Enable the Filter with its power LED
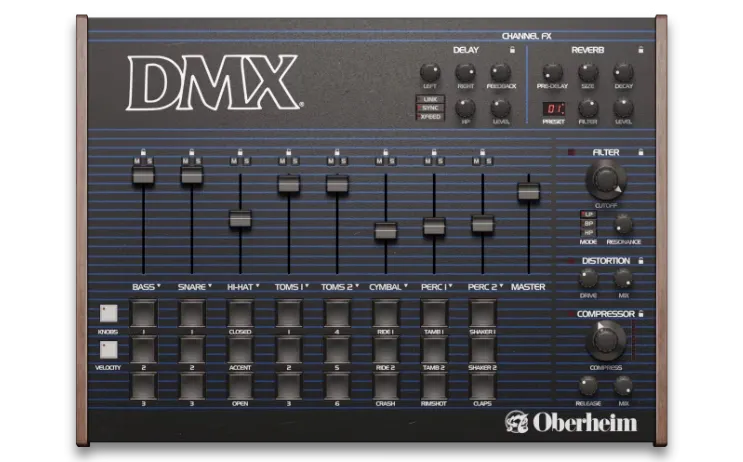 571,152
